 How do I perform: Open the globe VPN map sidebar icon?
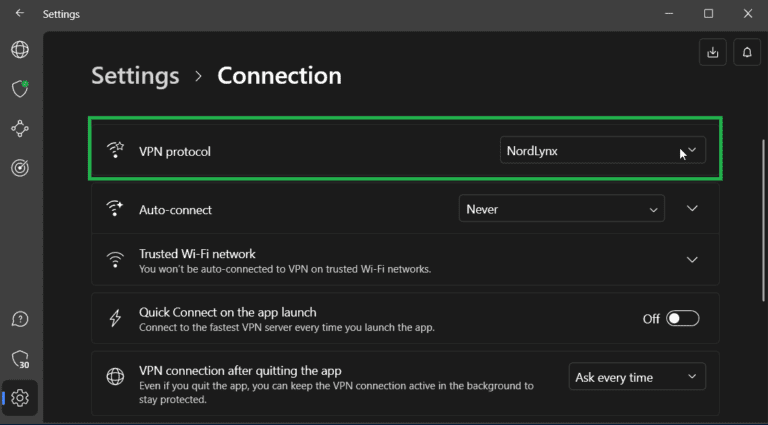20,50
